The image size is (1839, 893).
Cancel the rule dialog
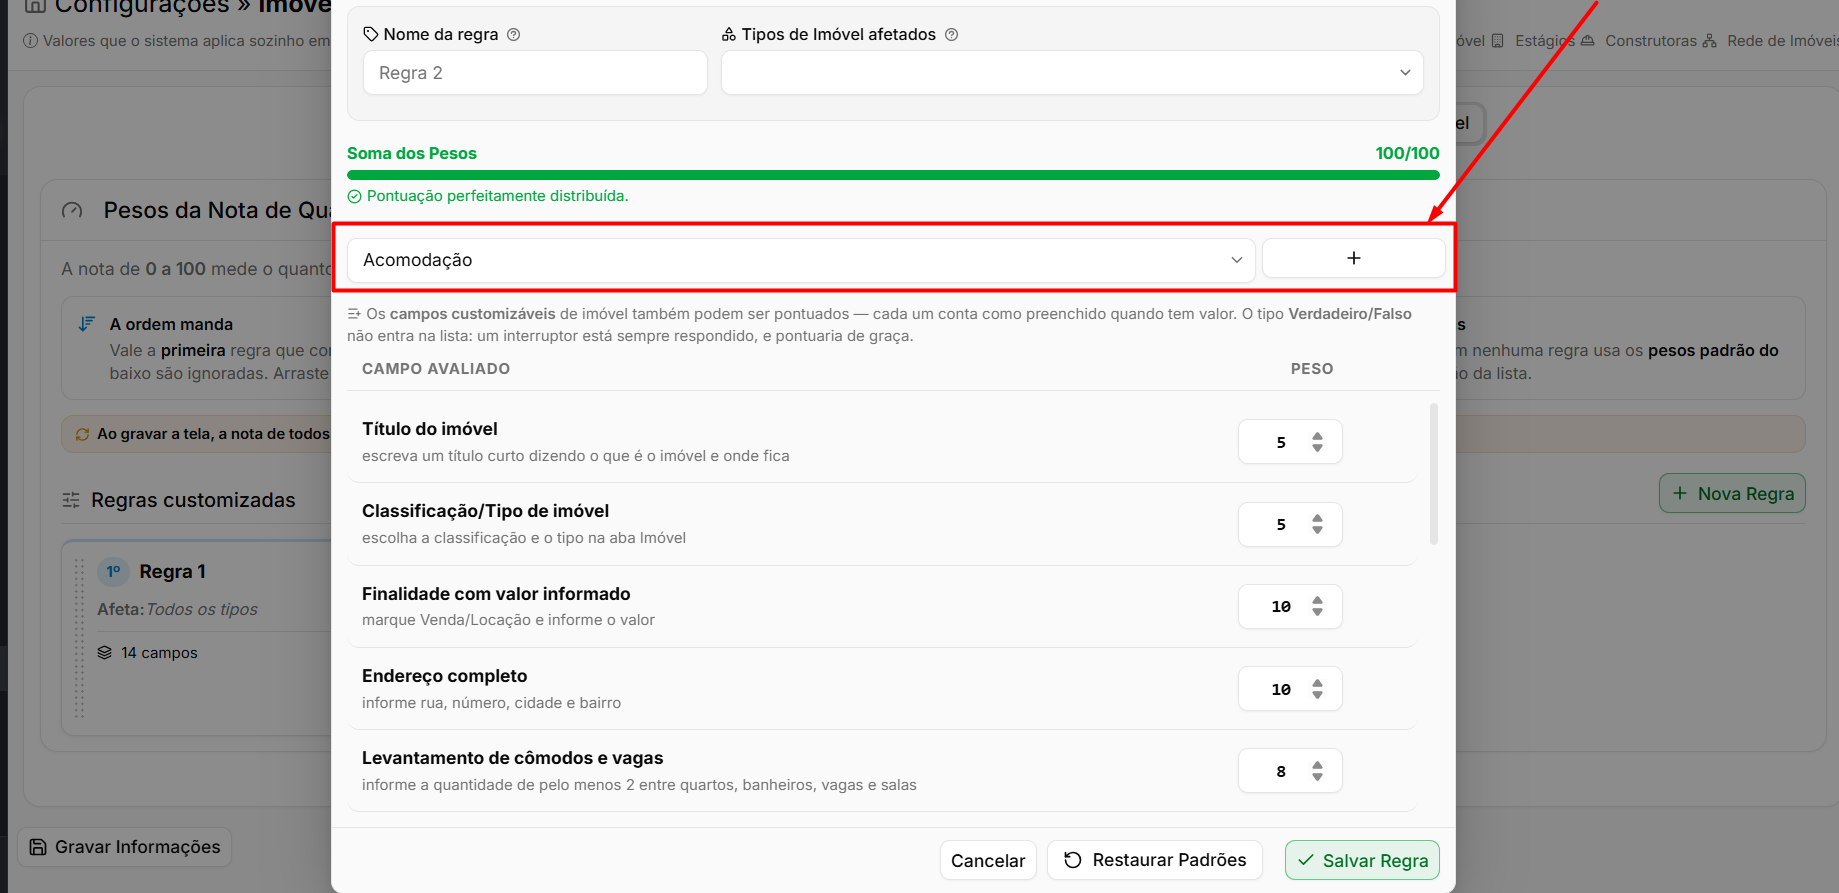pyautogui.click(x=988, y=861)
